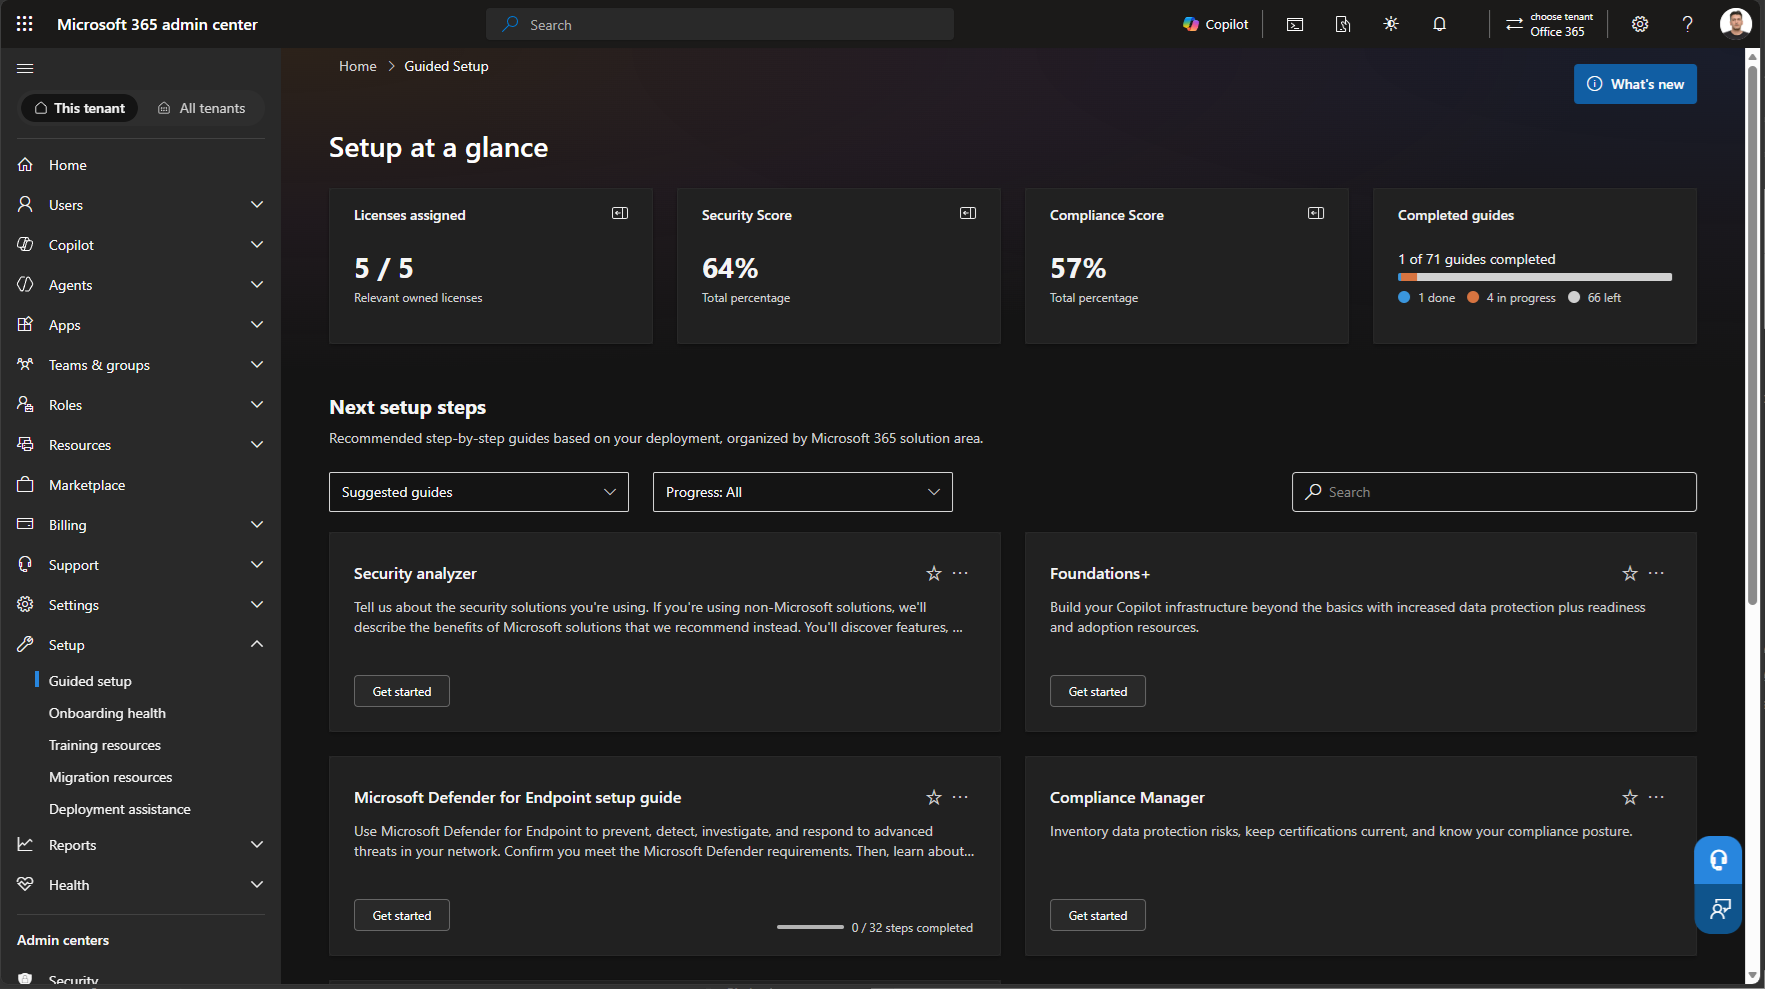Click the guides Search field
1765x989 pixels.
[1494, 492]
